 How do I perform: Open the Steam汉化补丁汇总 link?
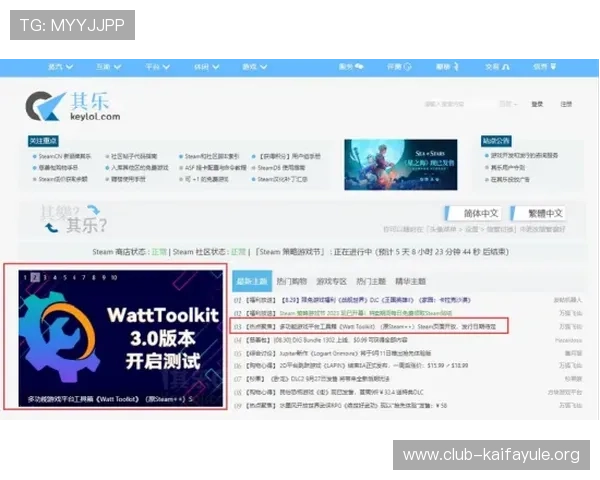[x=282, y=179]
